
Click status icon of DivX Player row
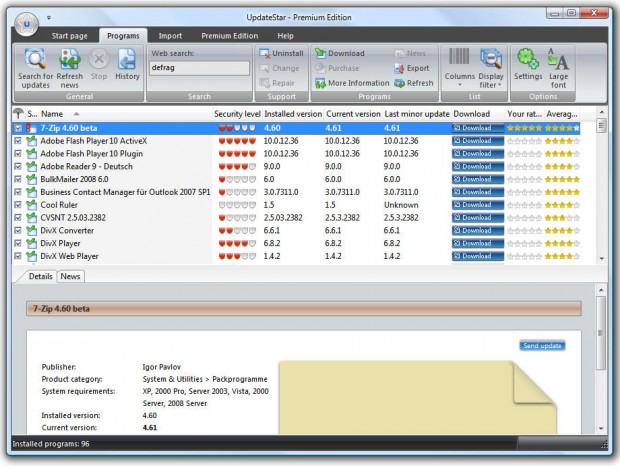(x=31, y=243)
